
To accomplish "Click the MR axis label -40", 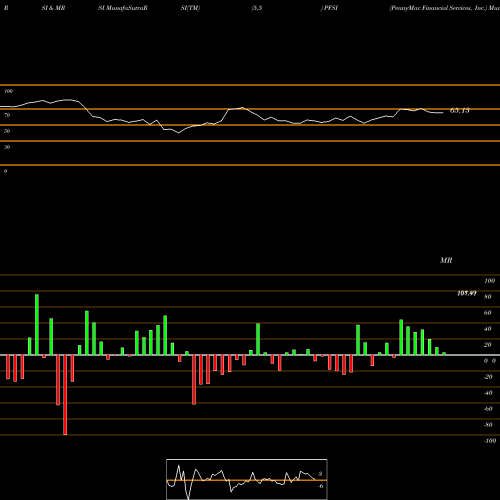I will click(488, 393).
